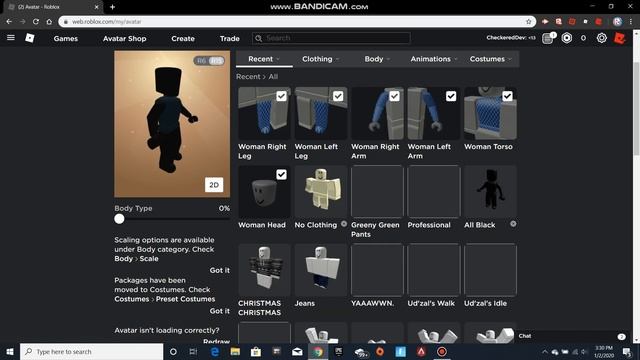Open File Explorer from taskbar
640x360 pixels.
(x=235, y=351)
